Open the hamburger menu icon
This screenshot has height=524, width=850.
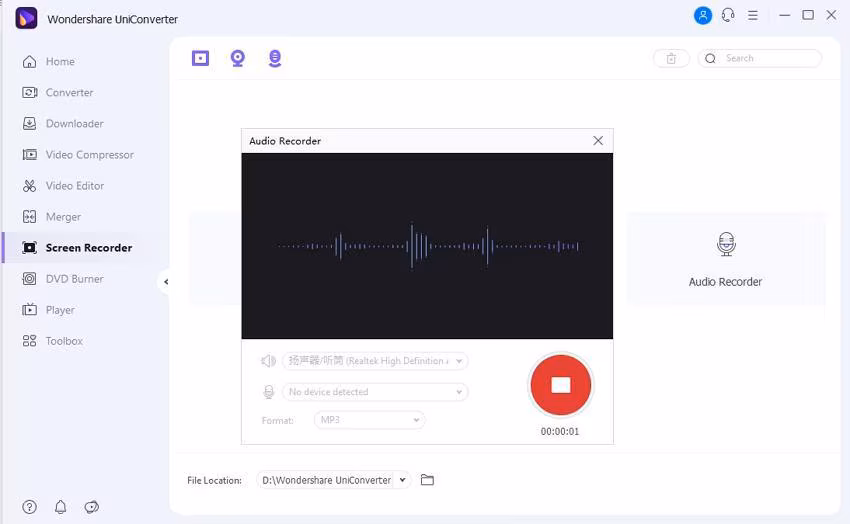(x=752, y=15)
